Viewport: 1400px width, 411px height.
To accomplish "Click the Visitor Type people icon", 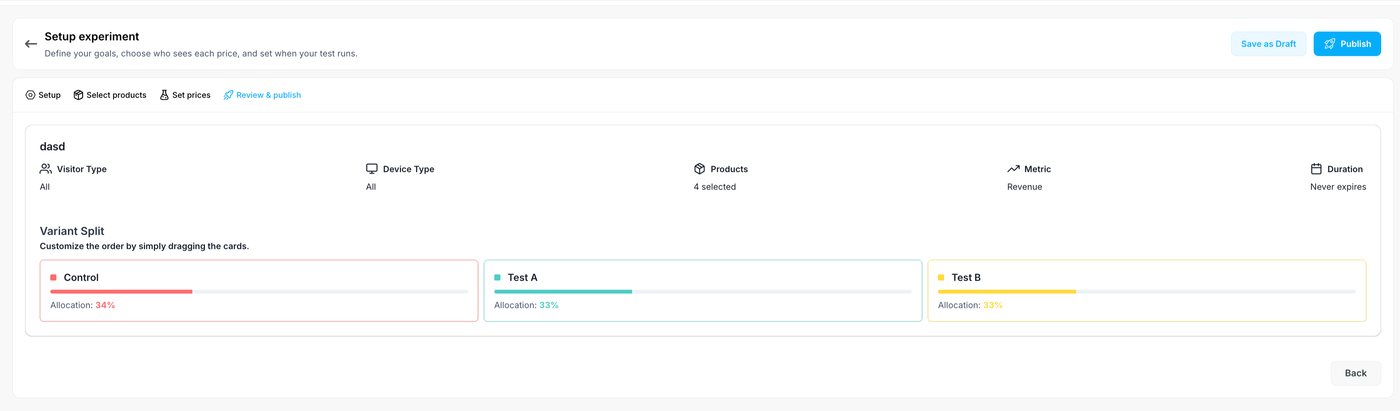I will coord(46,169).
